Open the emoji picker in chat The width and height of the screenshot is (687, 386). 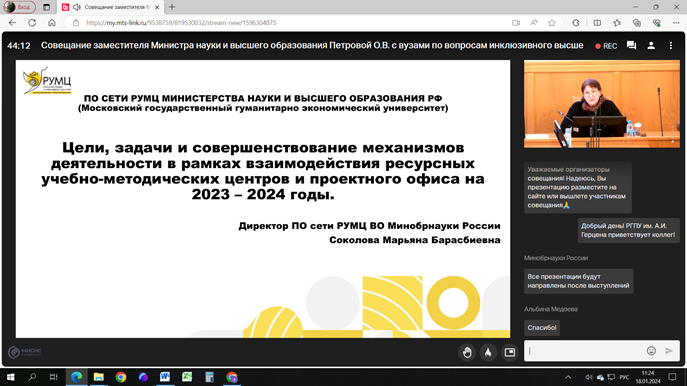tap(652, 351)
